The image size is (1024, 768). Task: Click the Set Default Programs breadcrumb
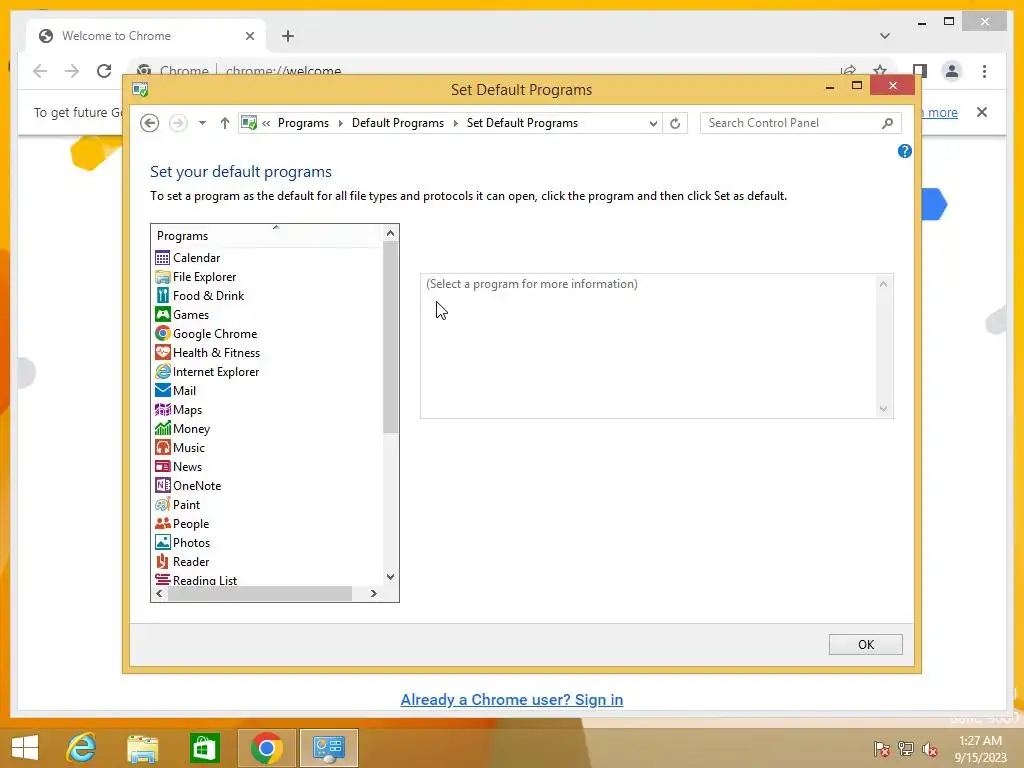point(522,123)
